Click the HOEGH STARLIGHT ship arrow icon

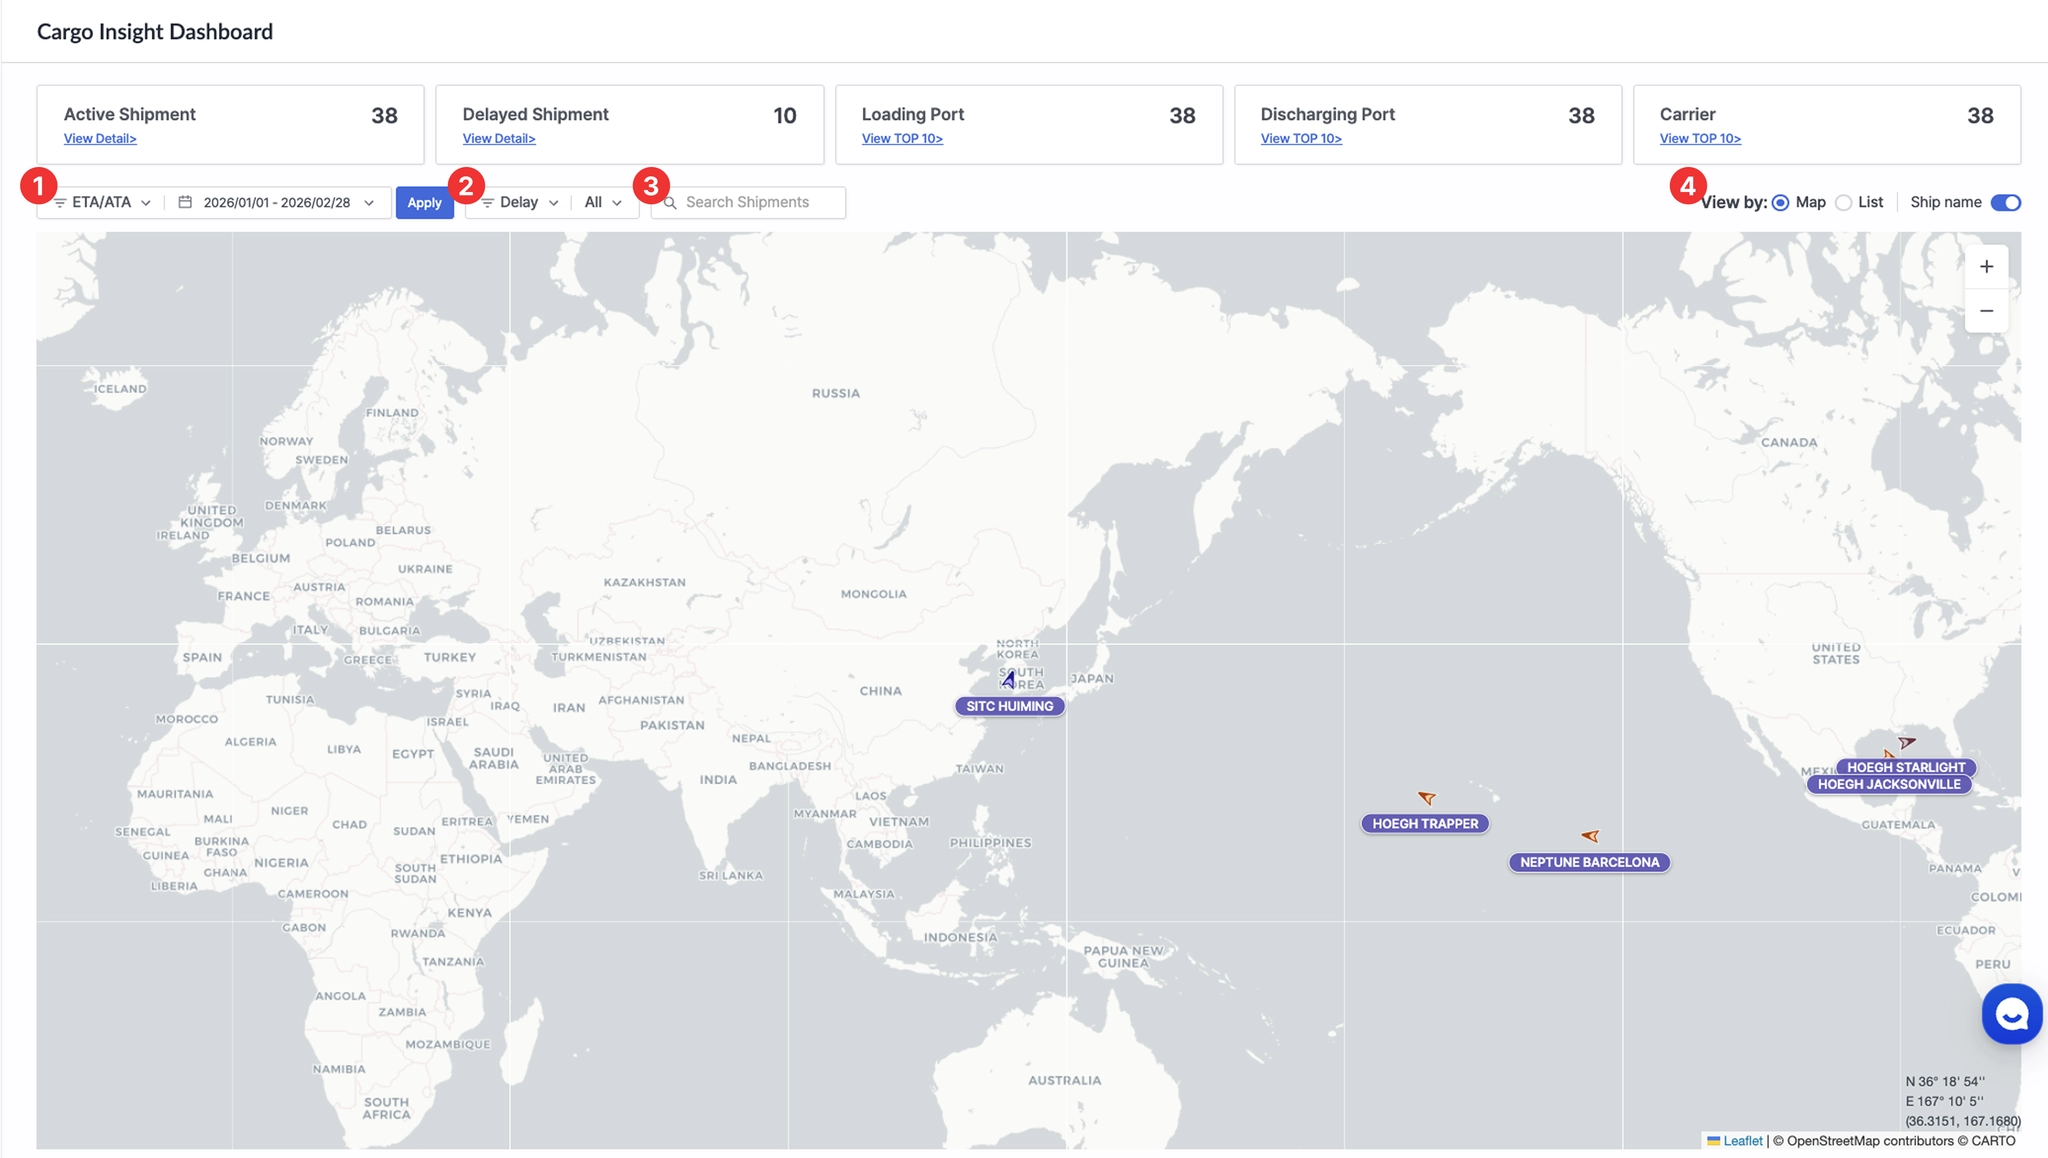[1907, 742]
